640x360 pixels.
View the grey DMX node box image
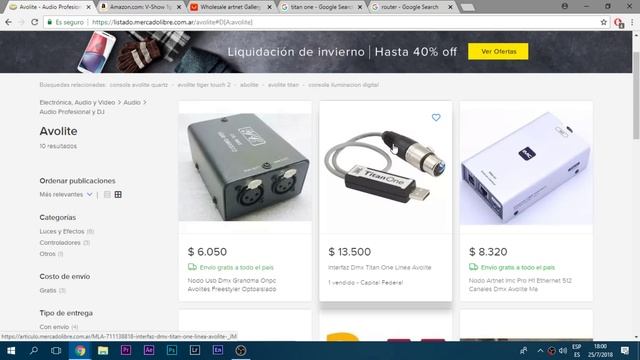click(245, 167)
